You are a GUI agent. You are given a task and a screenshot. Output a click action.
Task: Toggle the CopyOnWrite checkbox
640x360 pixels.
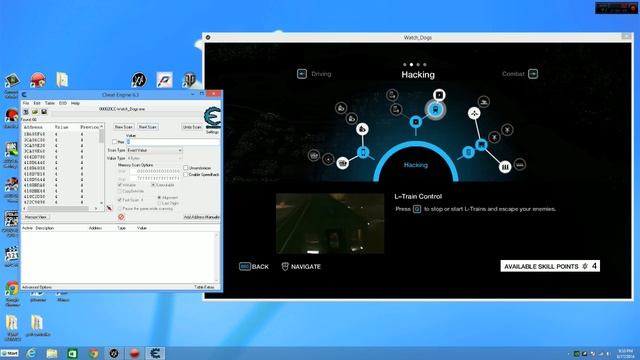(x=120, y=191)
